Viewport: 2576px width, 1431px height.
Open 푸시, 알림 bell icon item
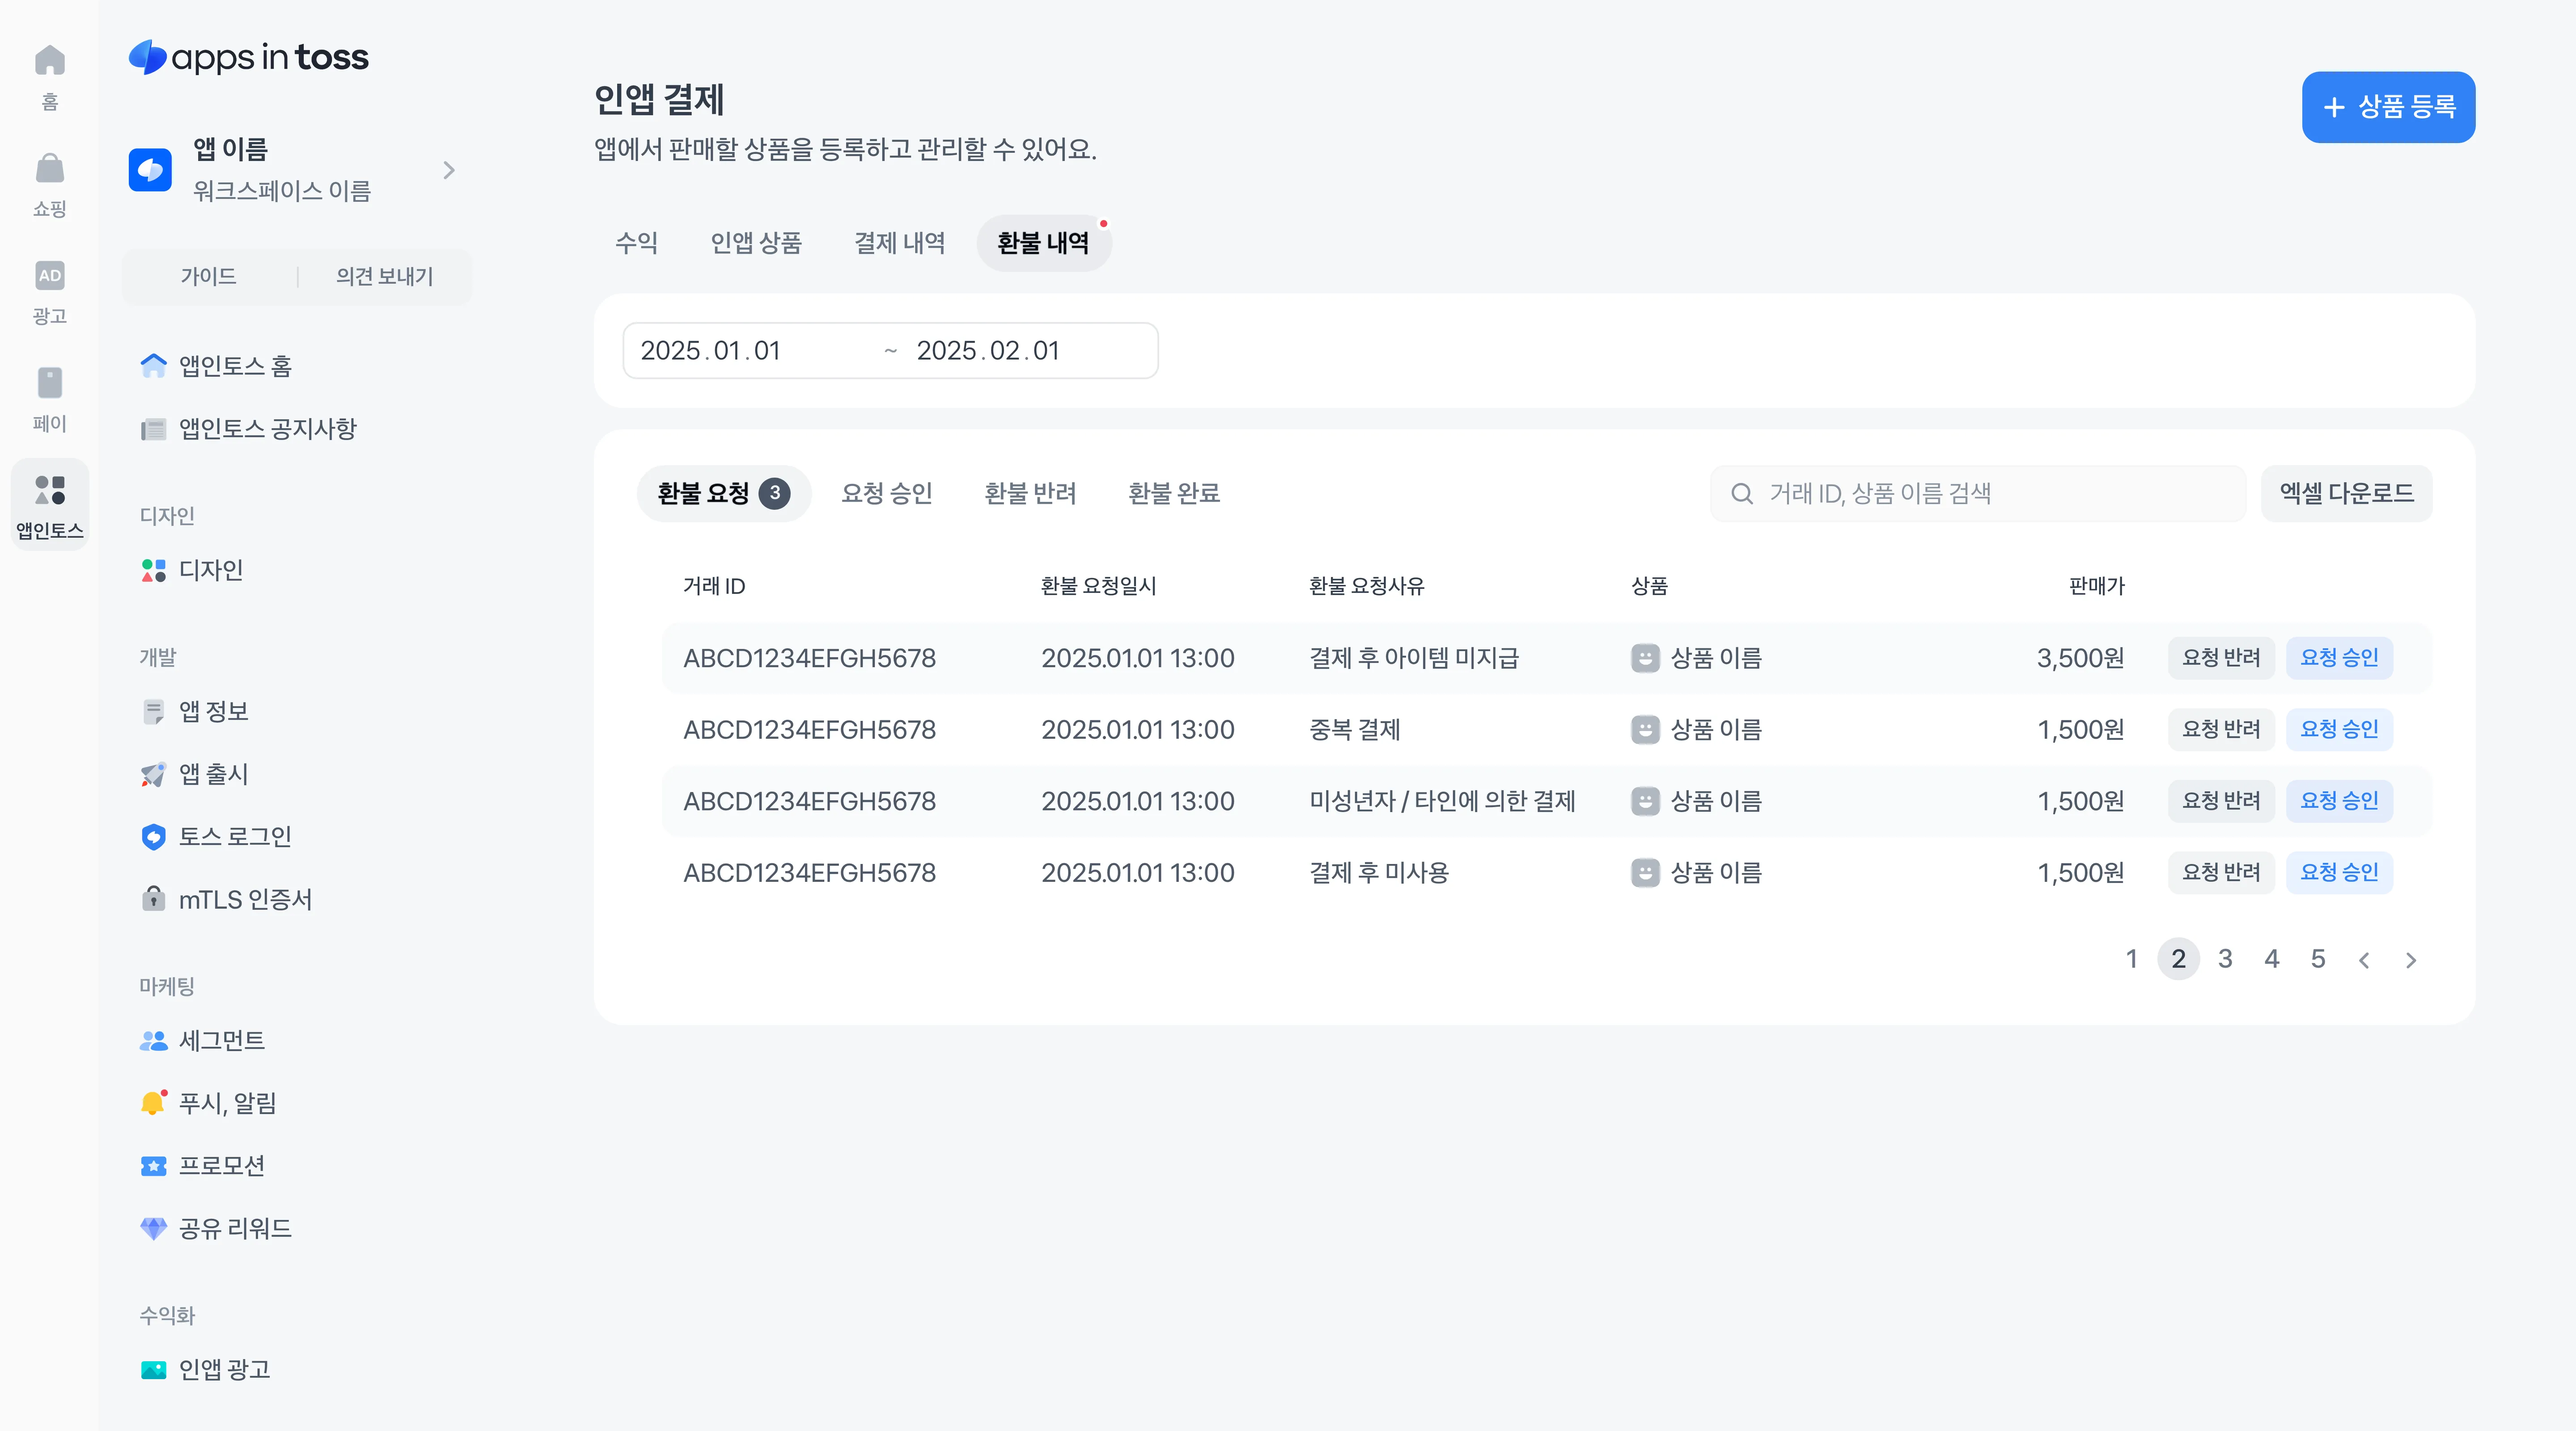(x=153, y=1103)
